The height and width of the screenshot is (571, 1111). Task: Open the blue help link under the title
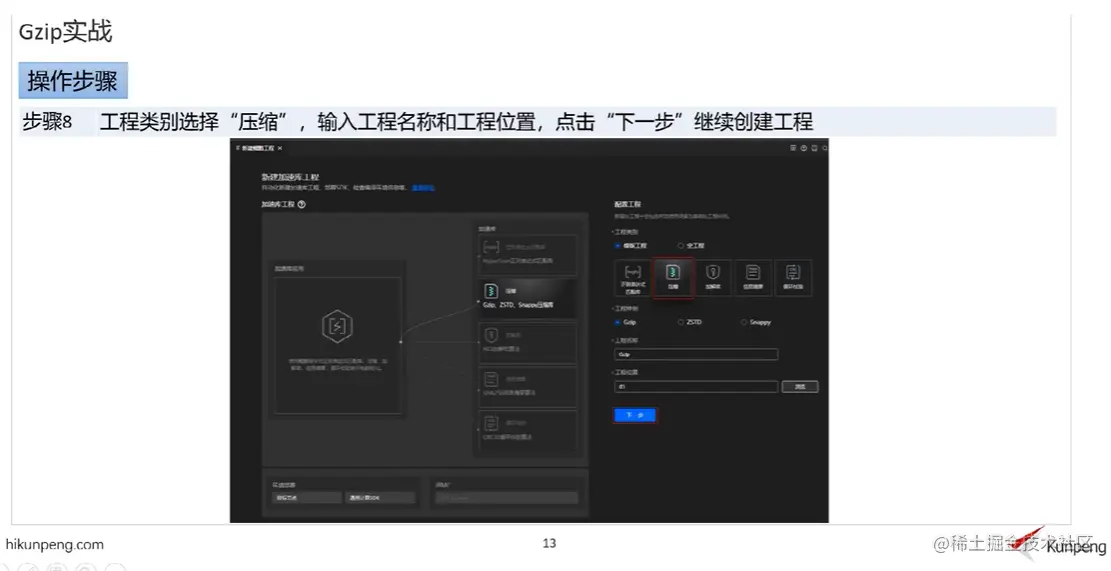pyautogui.click(x=423, y=188)
